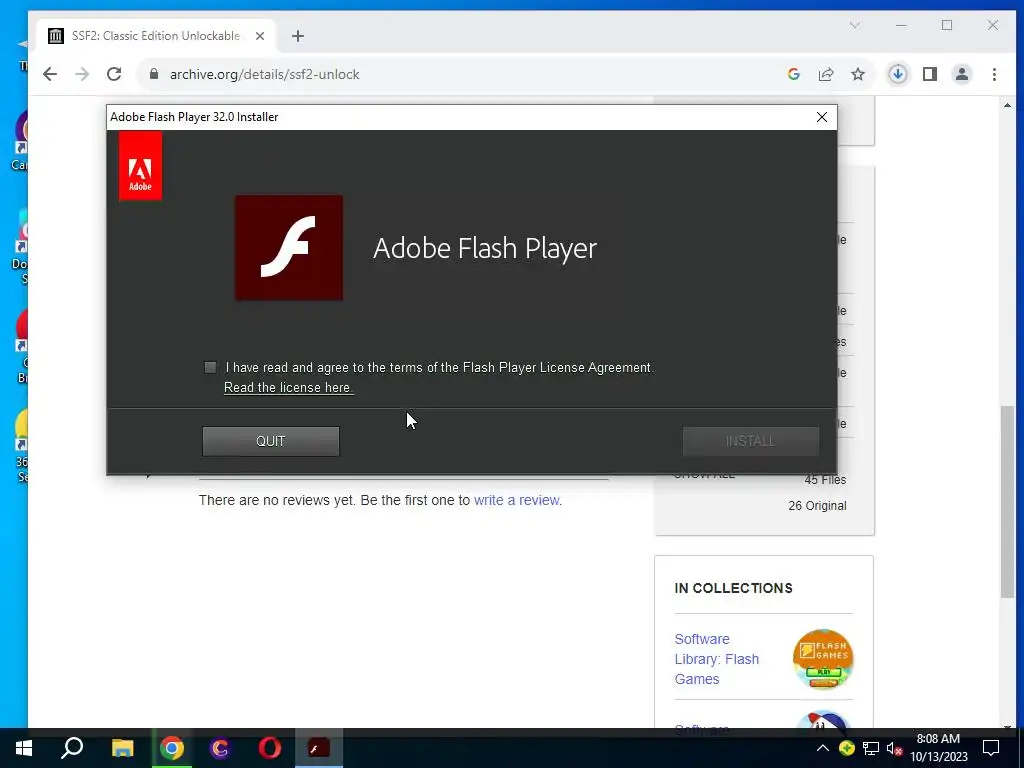The width and height of the screenshot is (1024, 768).
Task: Close the Adobe Flash Player Installer dialog
Action: pos(822,117)
